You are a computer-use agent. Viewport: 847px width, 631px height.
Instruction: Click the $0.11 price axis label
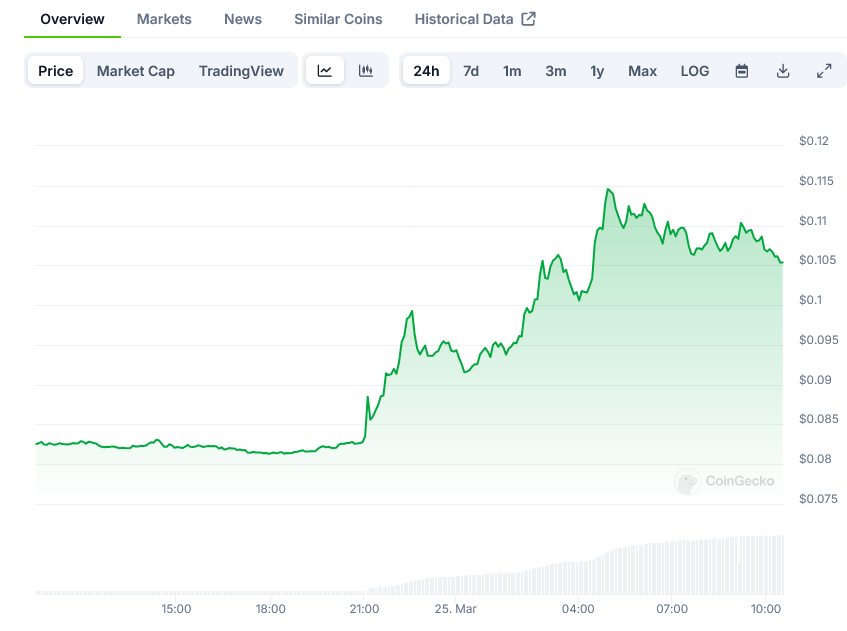813,221
